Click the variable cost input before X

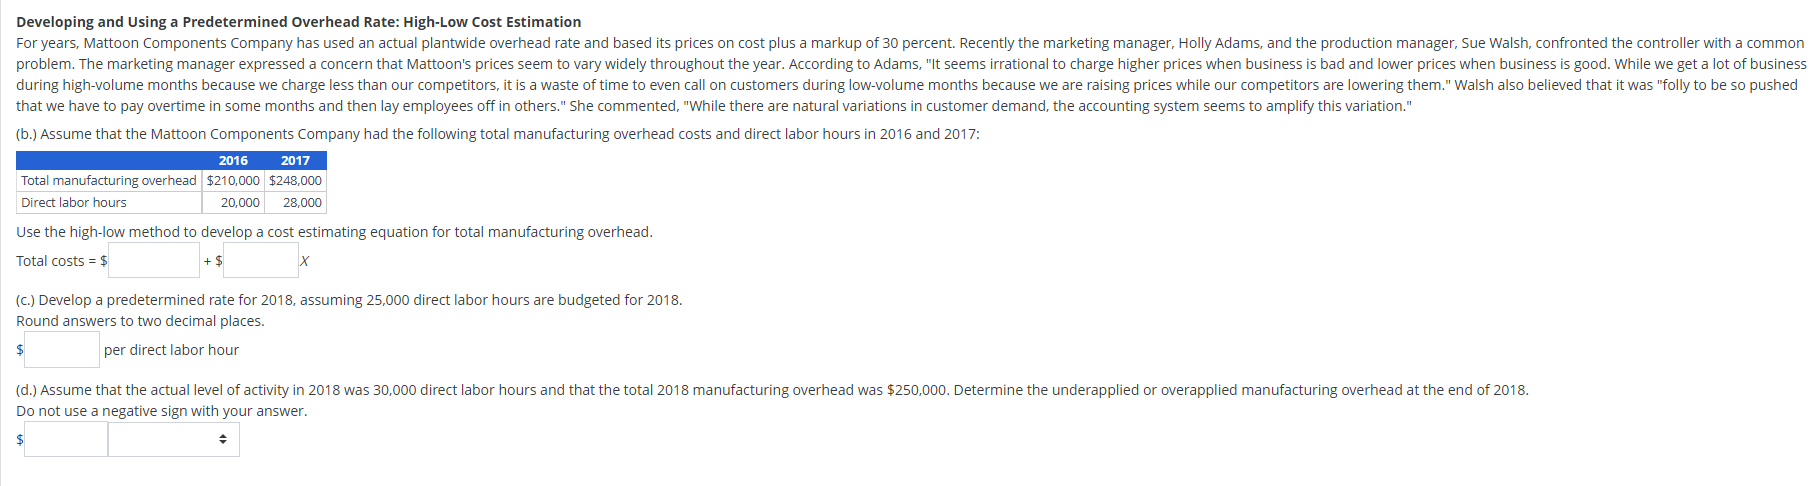pyautogui.click(x=260, y=261)
